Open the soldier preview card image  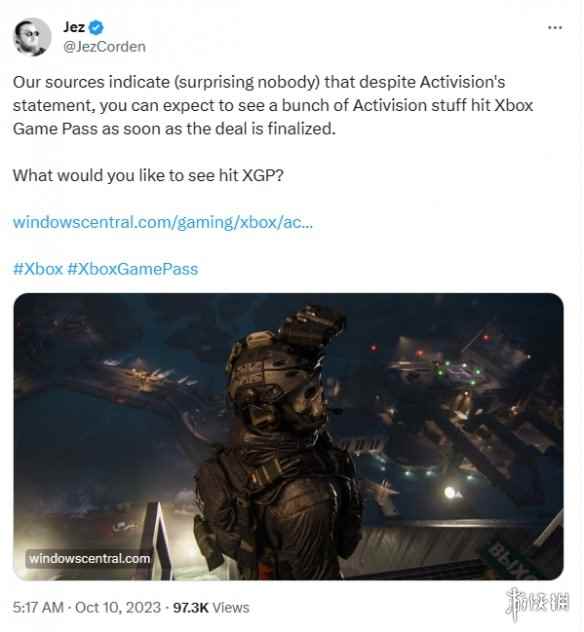(x=289, y=437)
